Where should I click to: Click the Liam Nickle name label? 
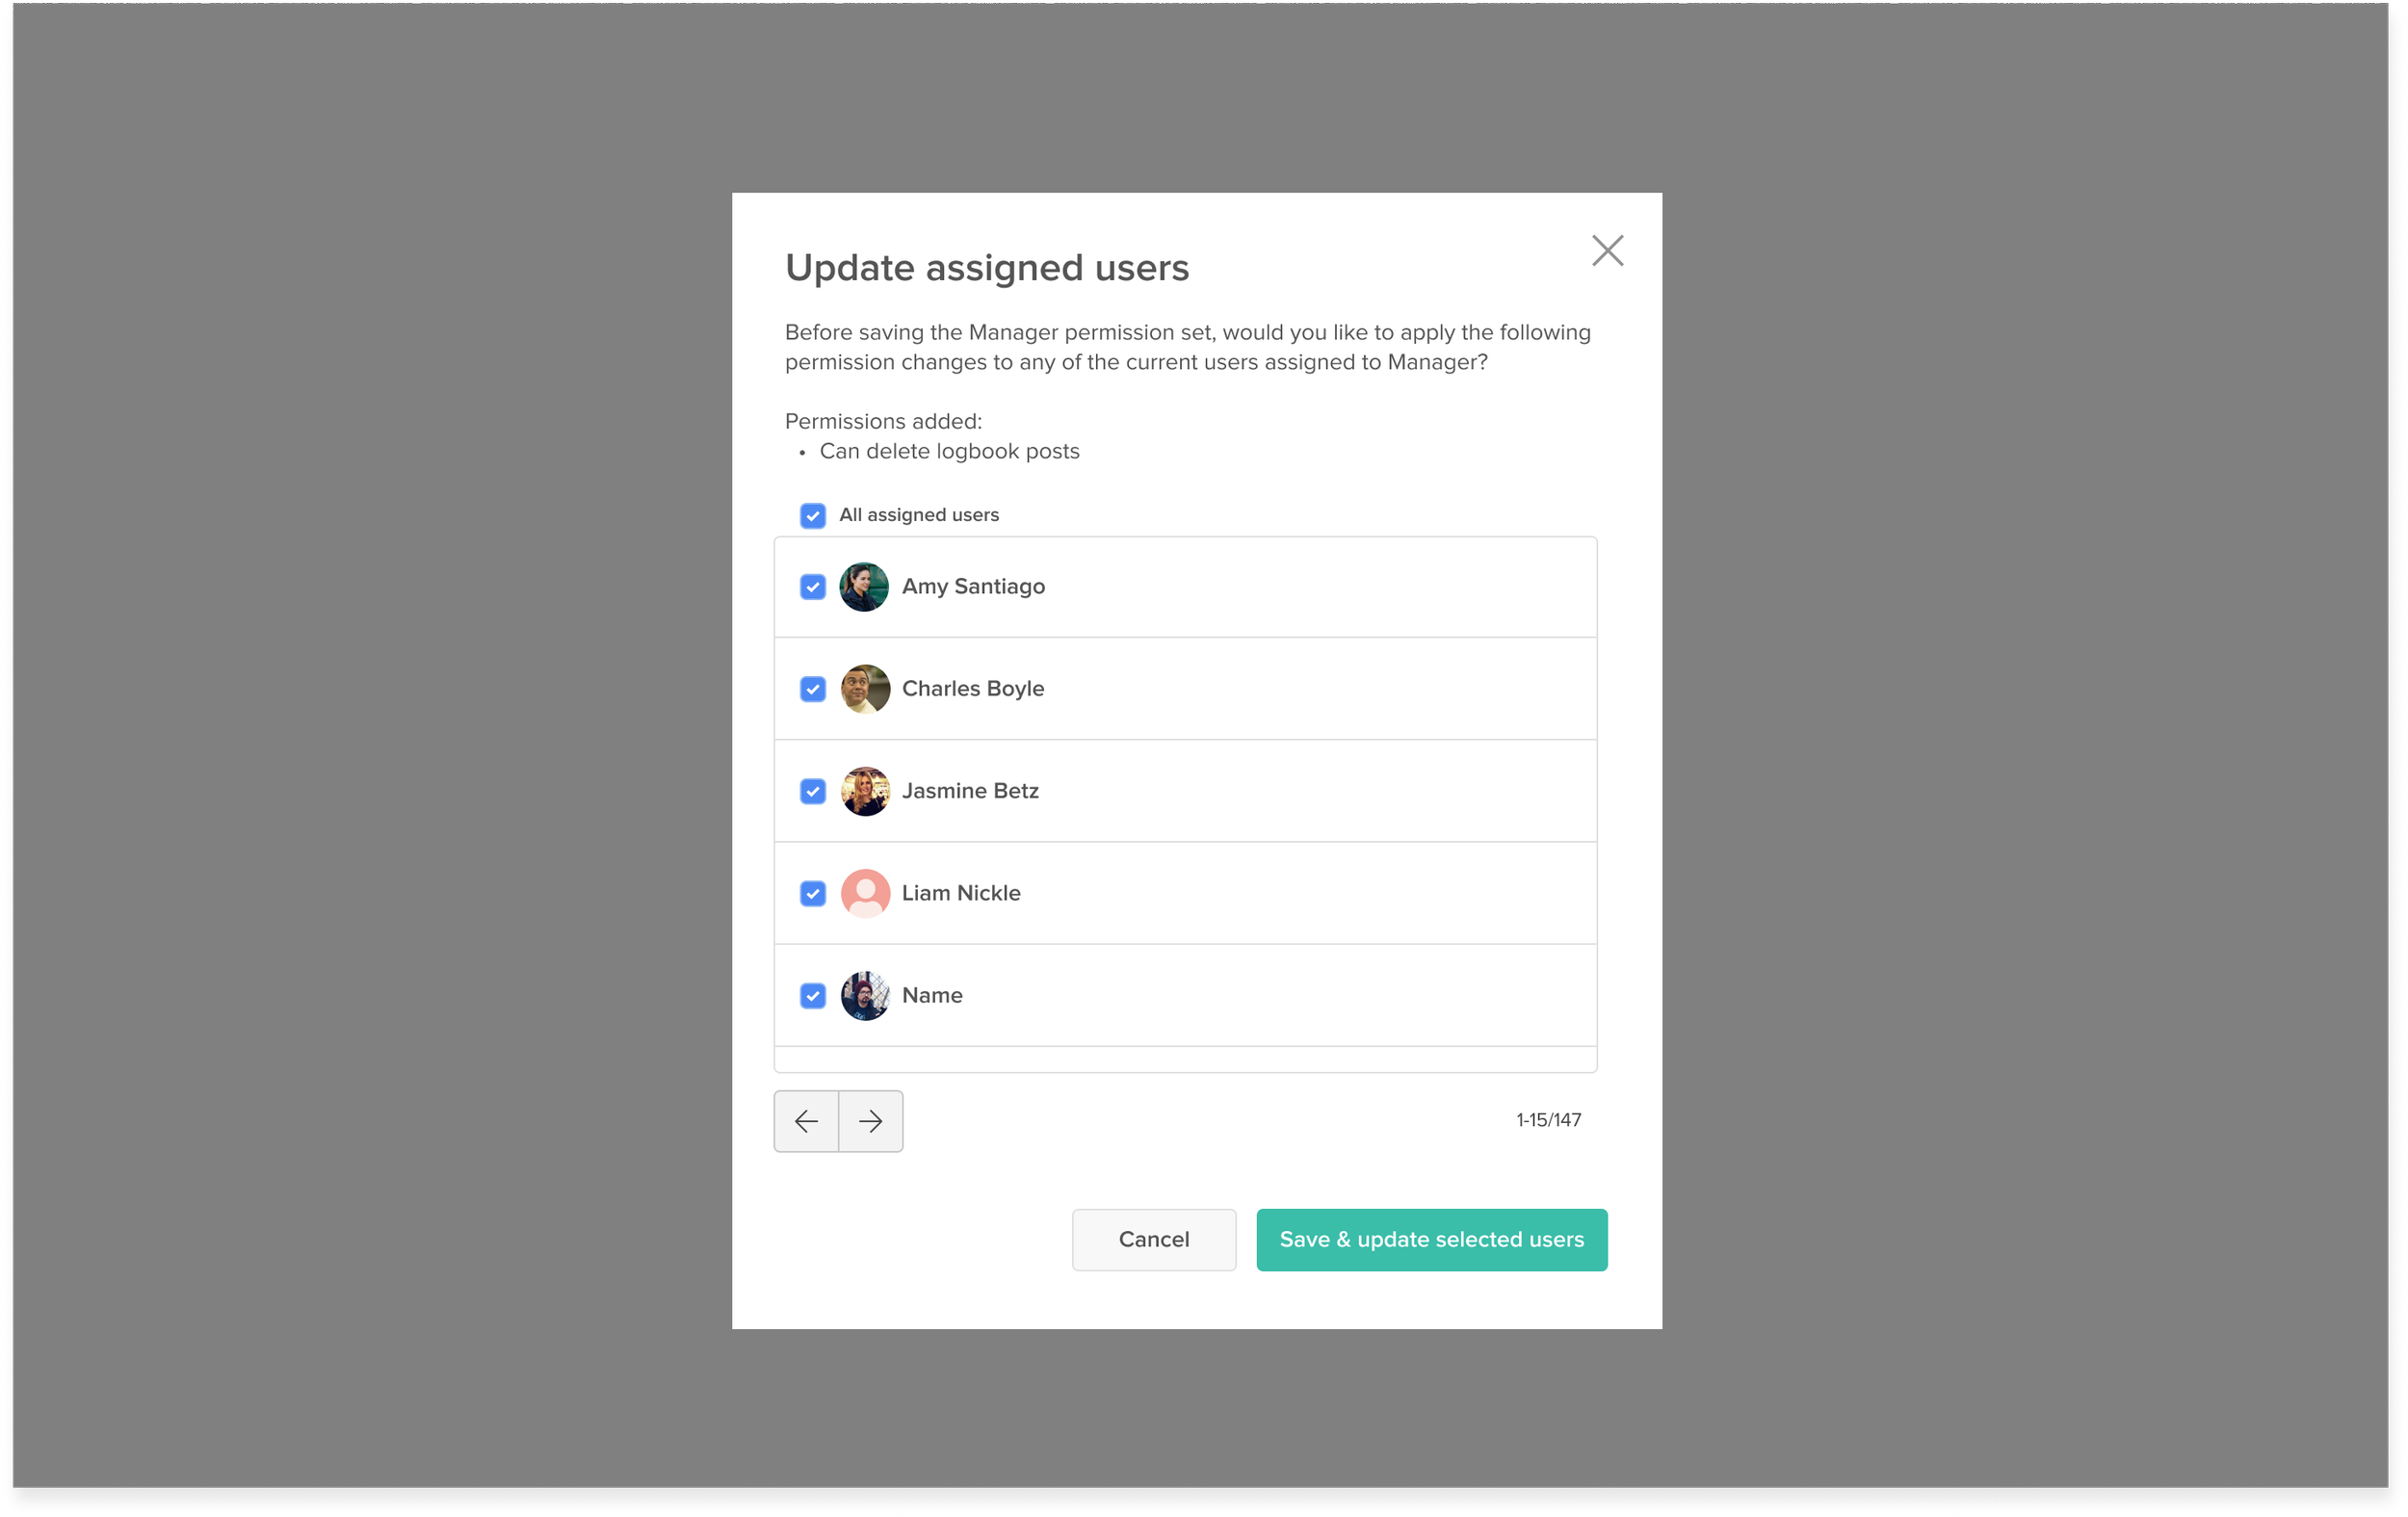961,893
